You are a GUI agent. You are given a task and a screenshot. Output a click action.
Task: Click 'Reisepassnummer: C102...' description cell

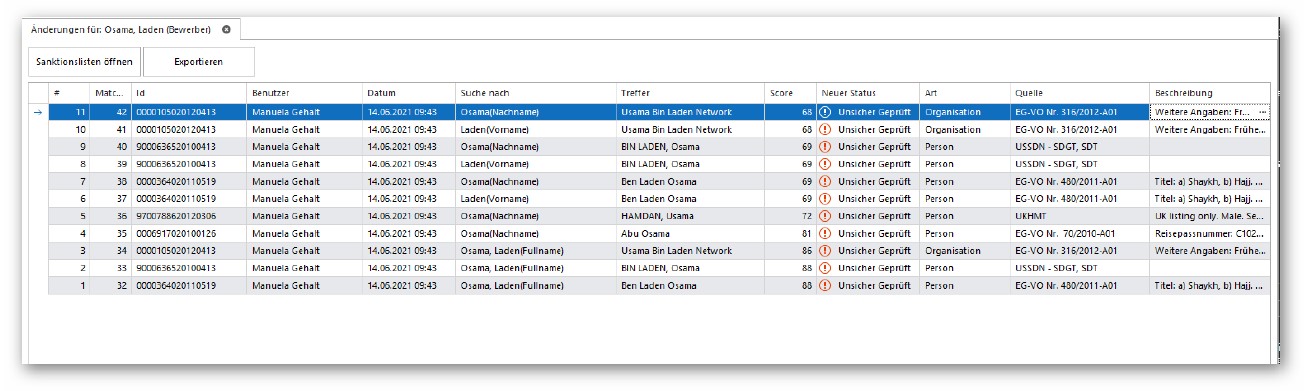pyautogui.click(x=1210, y=233)
